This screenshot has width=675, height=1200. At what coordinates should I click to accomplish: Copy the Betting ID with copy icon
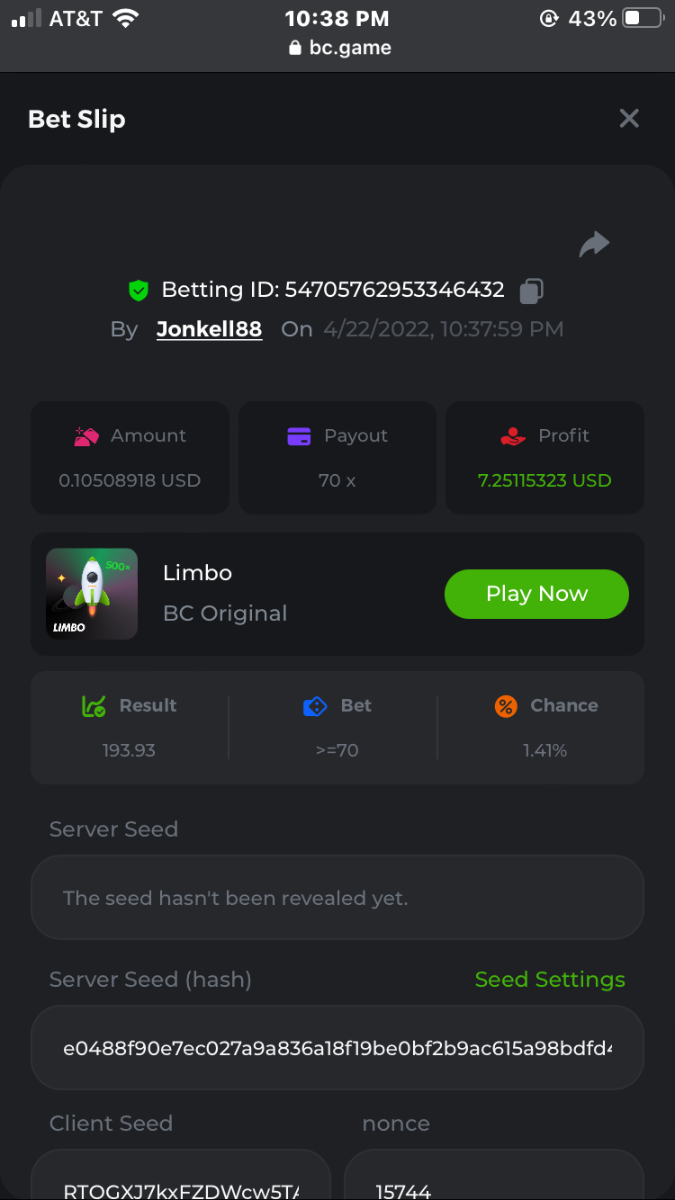click(532, 291)
